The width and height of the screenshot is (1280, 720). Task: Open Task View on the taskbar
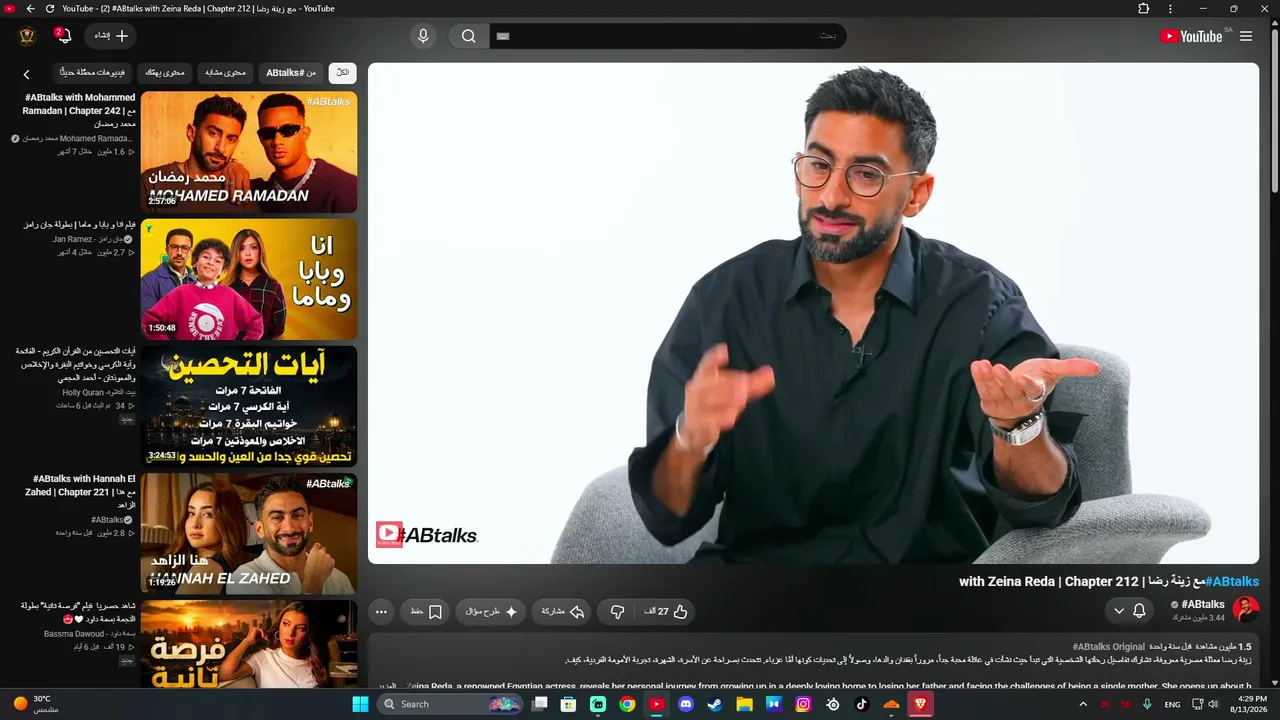[541, 704]
